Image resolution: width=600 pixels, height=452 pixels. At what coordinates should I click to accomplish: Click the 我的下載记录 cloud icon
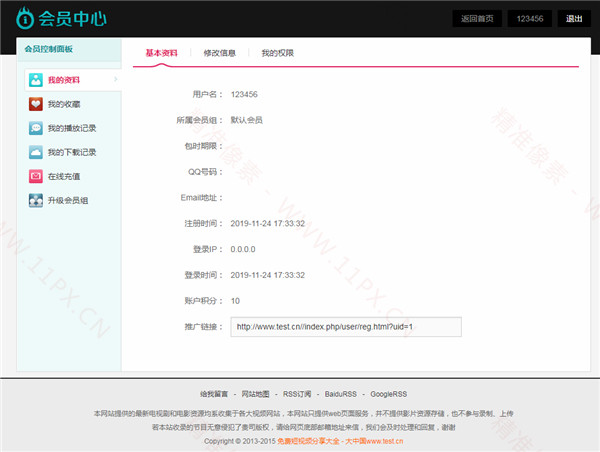point(35,152)
